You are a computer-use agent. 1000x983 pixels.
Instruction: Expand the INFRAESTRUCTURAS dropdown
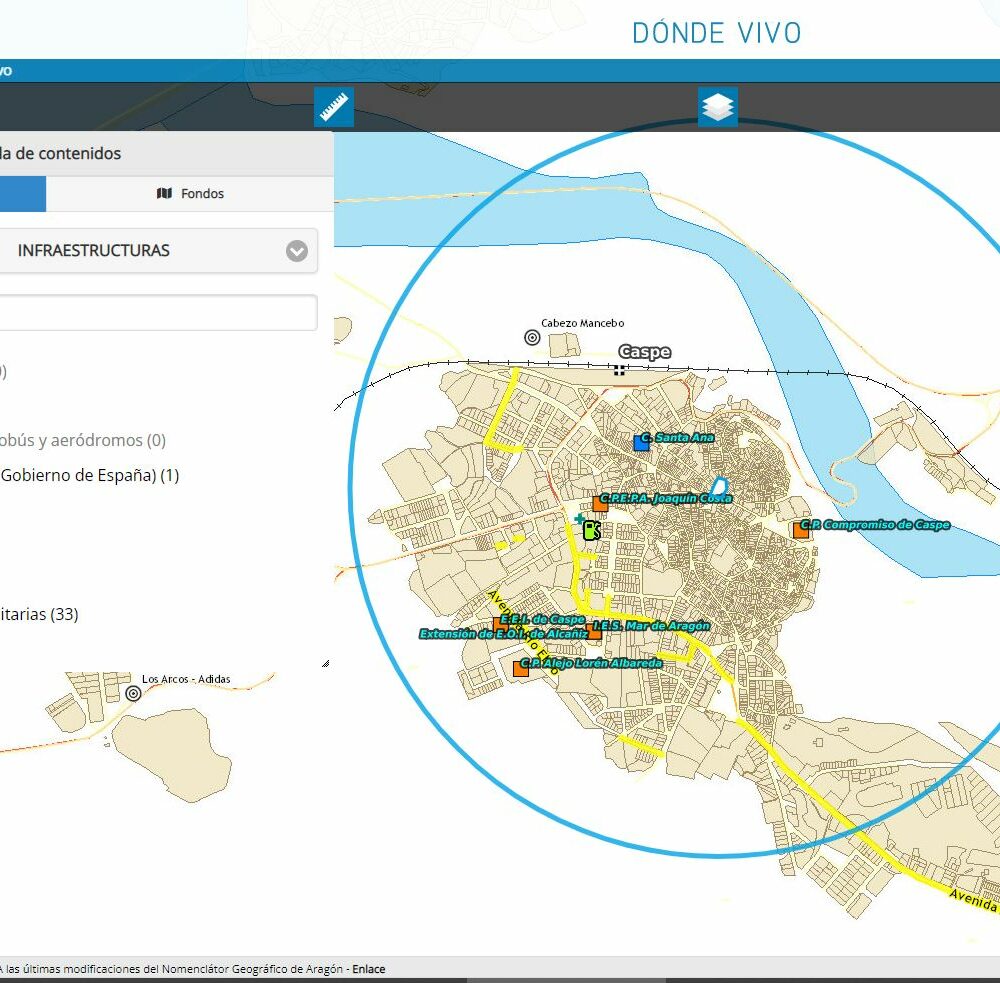click(x=160, y=251)
